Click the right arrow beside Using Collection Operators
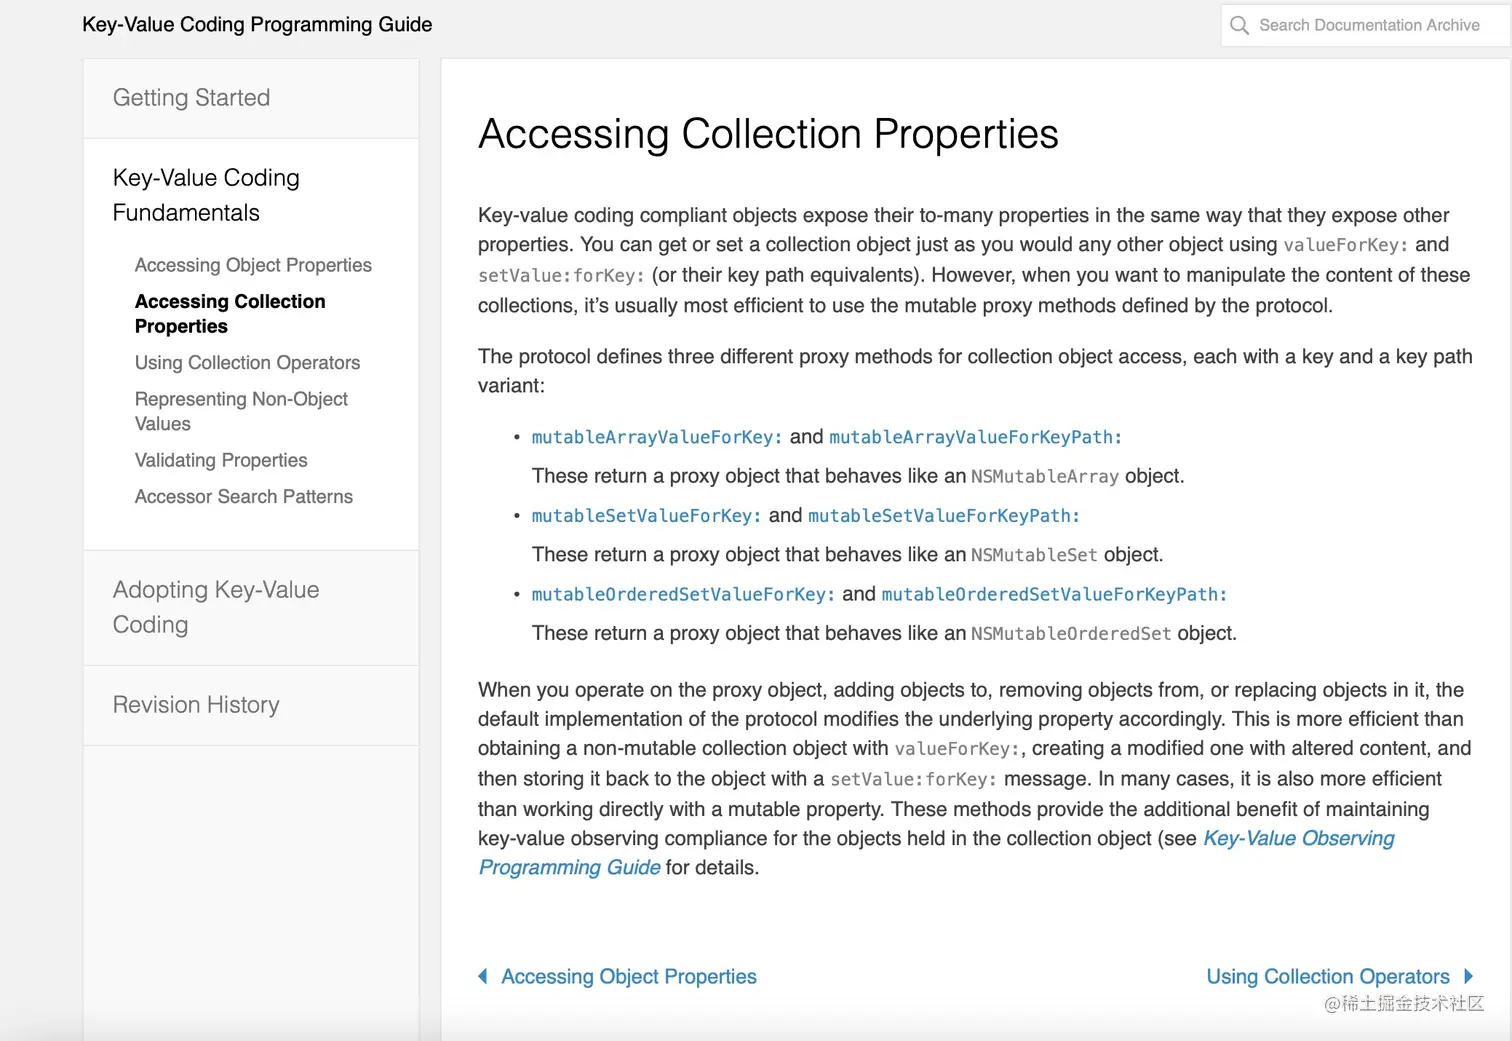Image resolution: width=1512 pixels, height=1041 pixels. click(1468, 976)
